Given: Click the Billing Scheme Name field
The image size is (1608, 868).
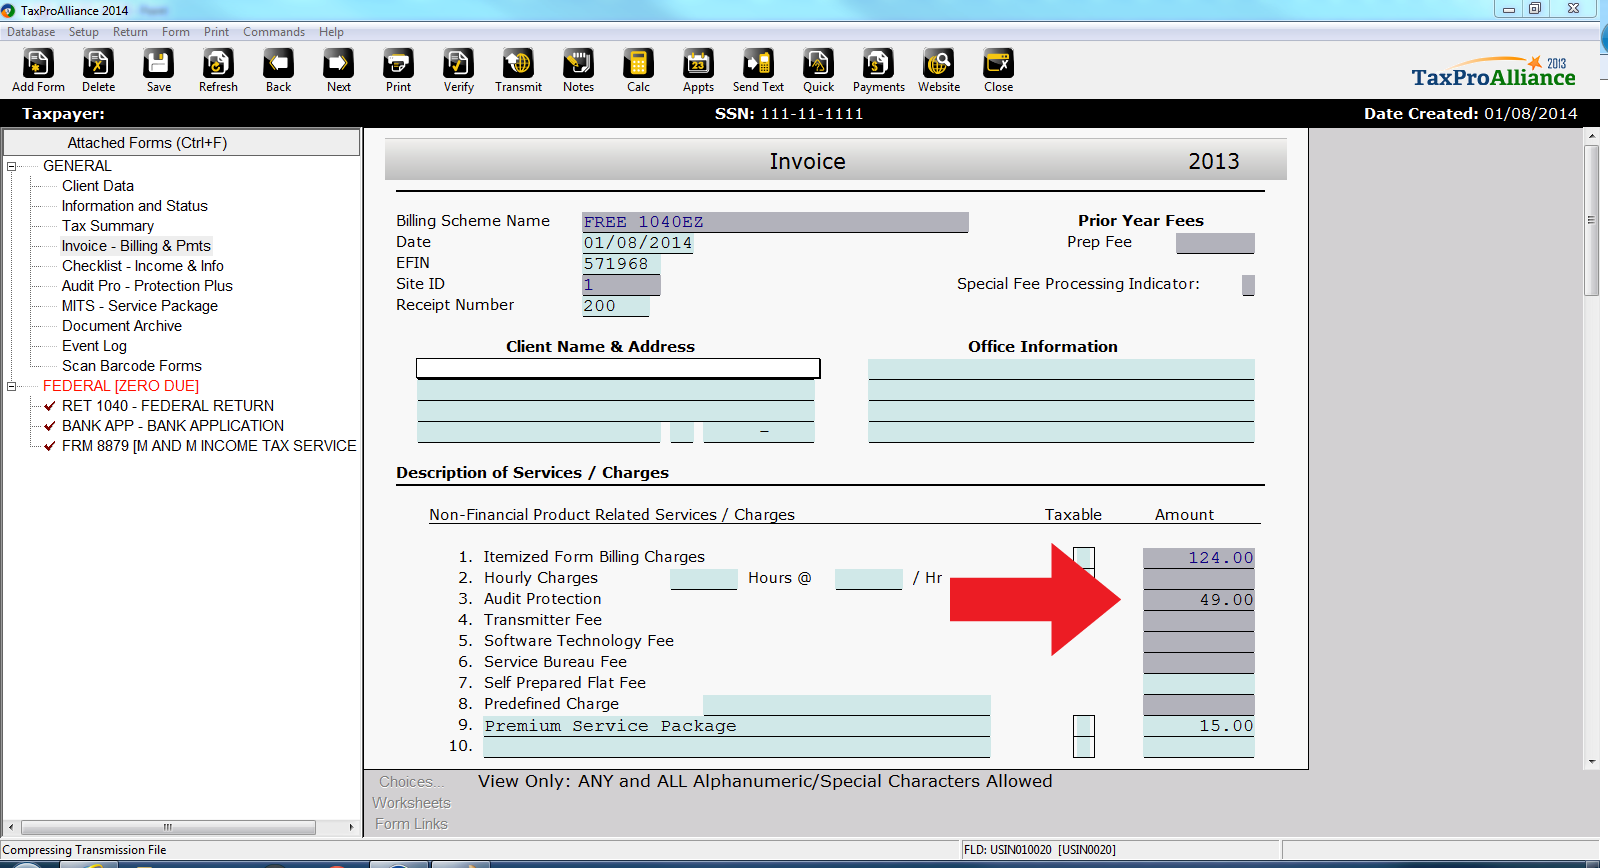Looking at the screenshot, I should tap(775, 222).
